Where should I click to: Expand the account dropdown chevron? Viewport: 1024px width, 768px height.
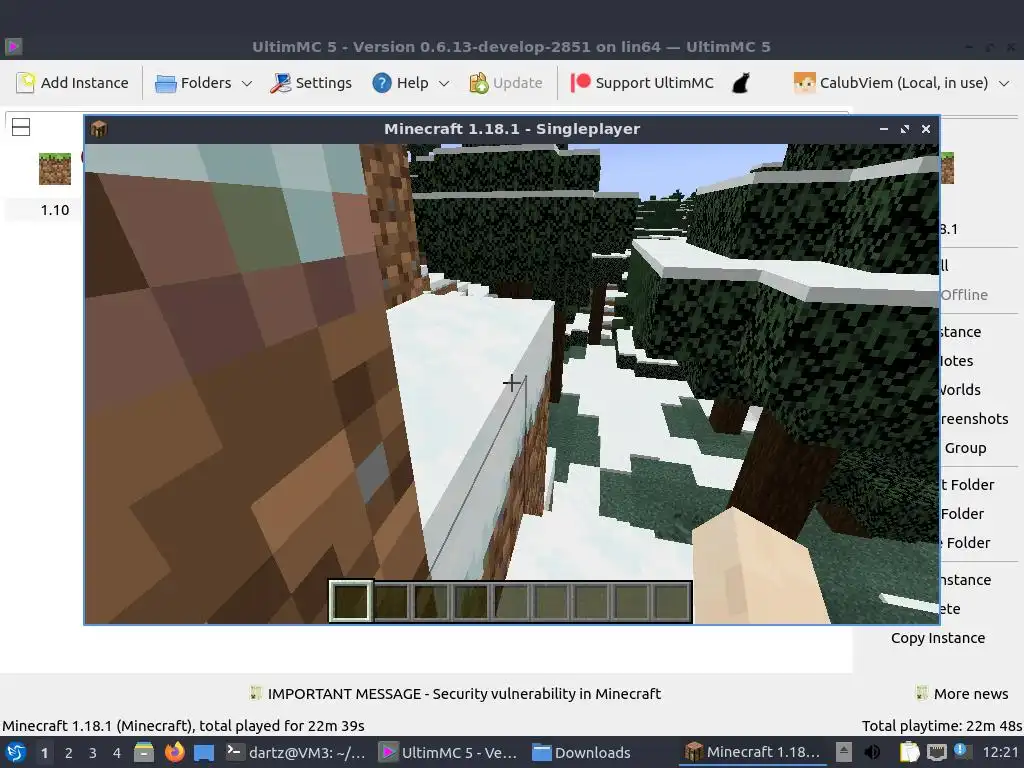coord(1004,83)
